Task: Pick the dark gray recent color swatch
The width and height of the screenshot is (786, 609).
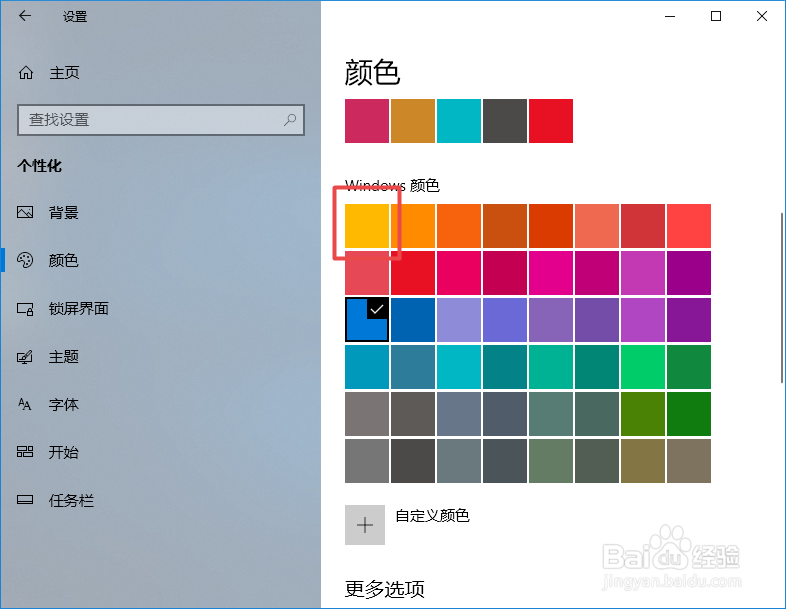Action: (x=505, y=121)
